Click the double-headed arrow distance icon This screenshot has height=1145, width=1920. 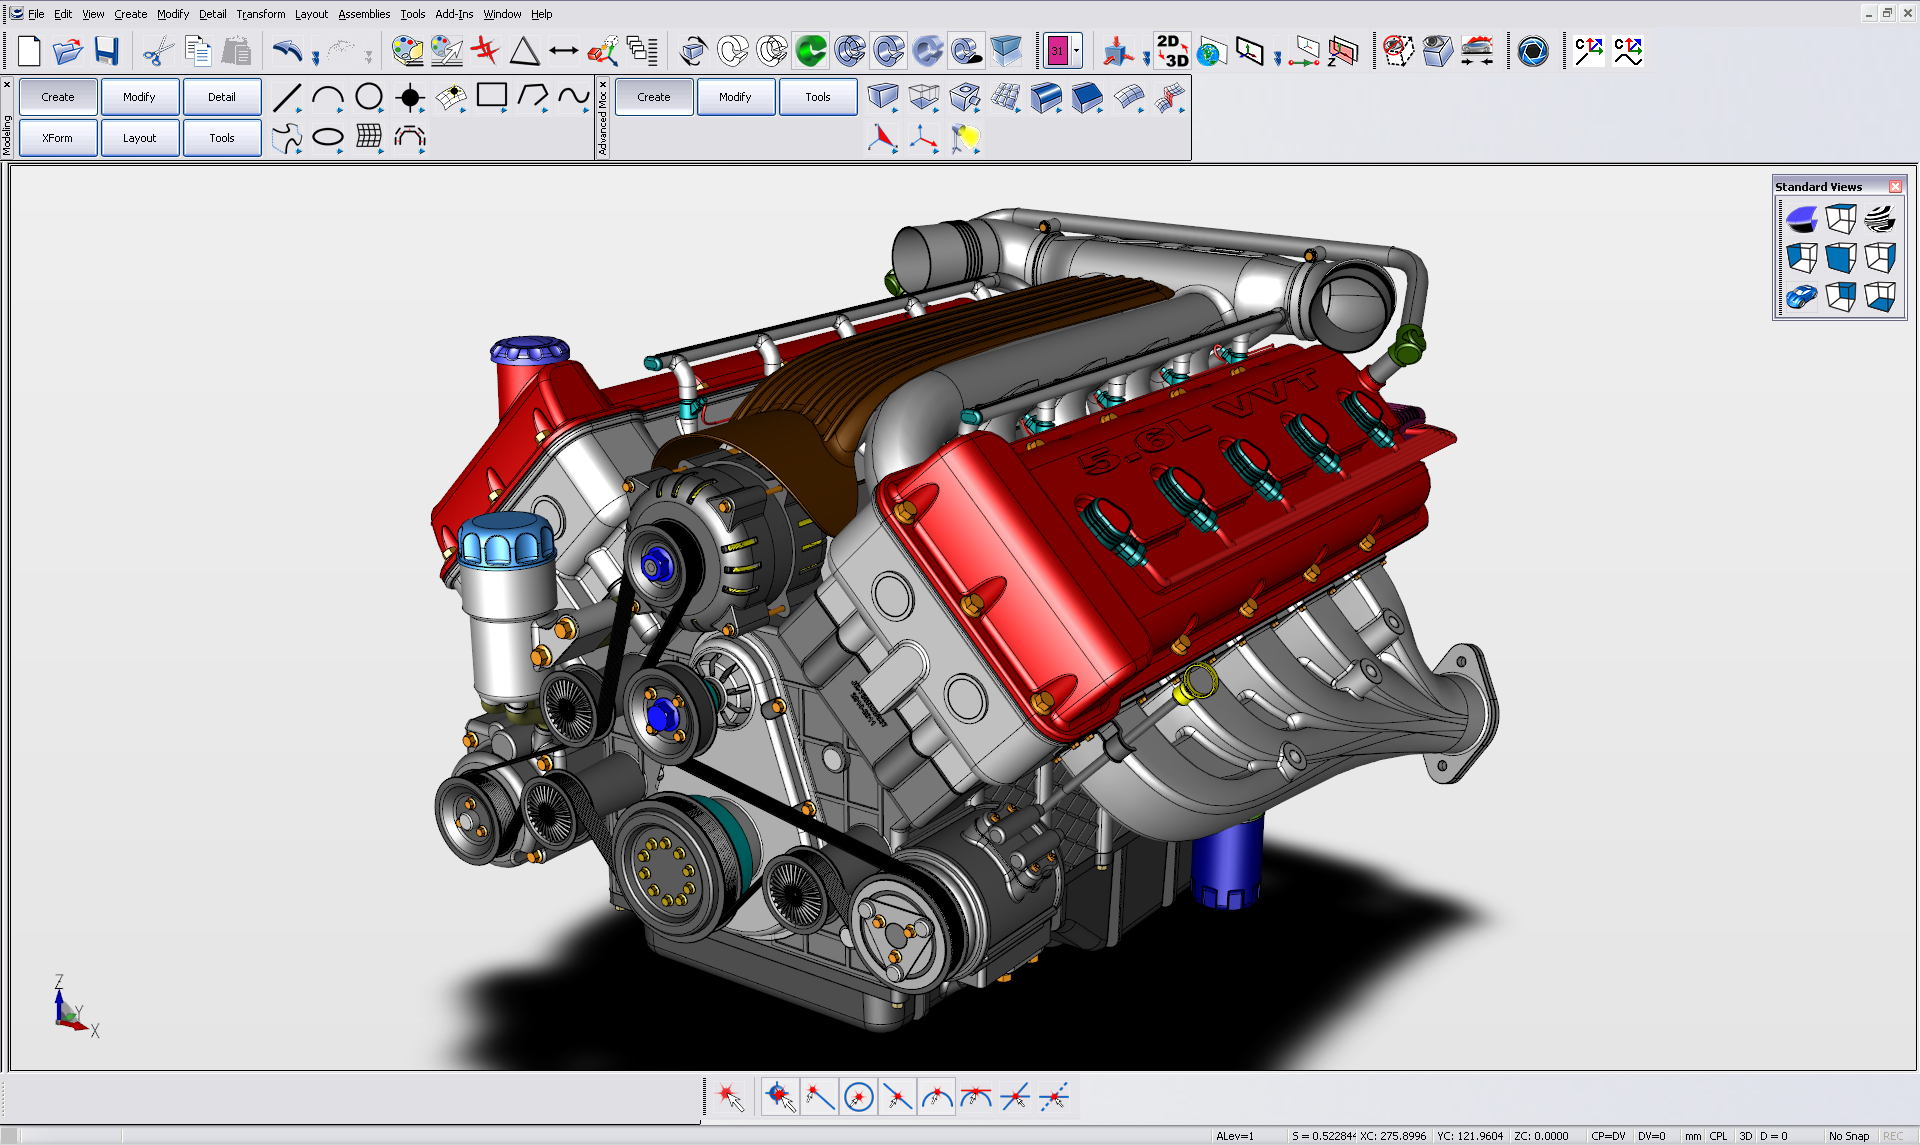coord(564,51)
